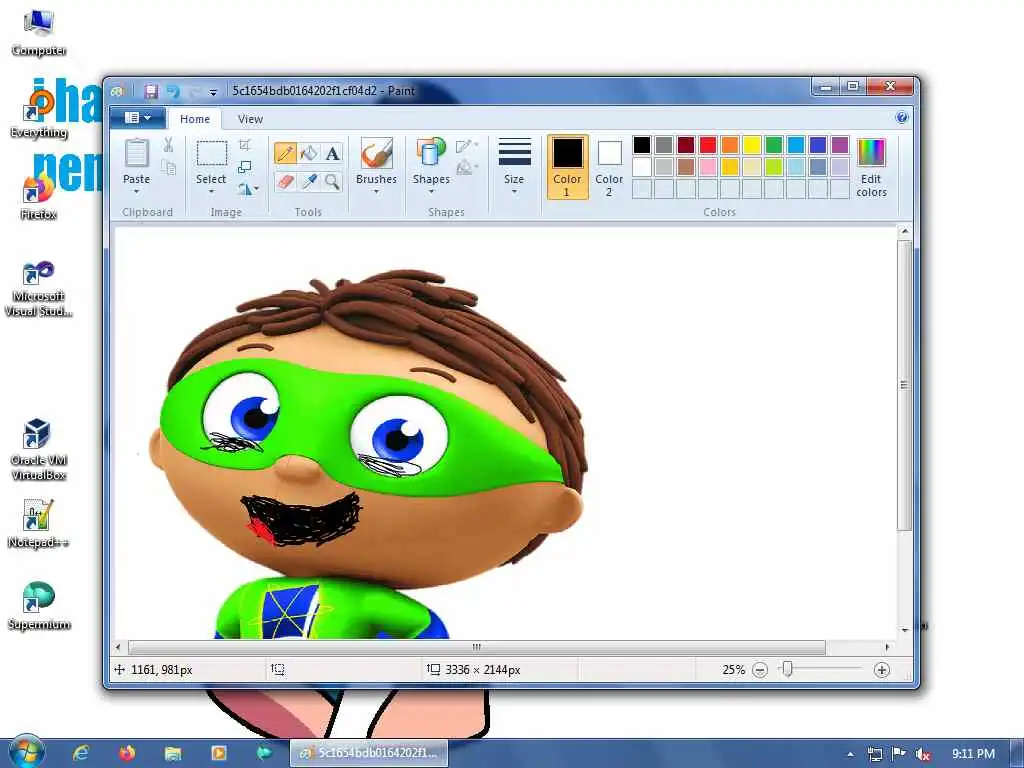
Task: Click the Resize image icon
Action: [245, 167]
